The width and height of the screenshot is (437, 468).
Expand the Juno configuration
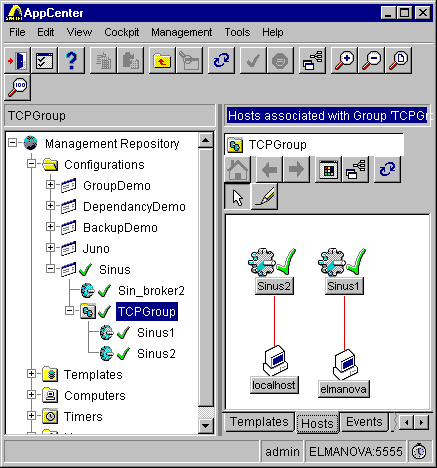click(x=50, y=247)
